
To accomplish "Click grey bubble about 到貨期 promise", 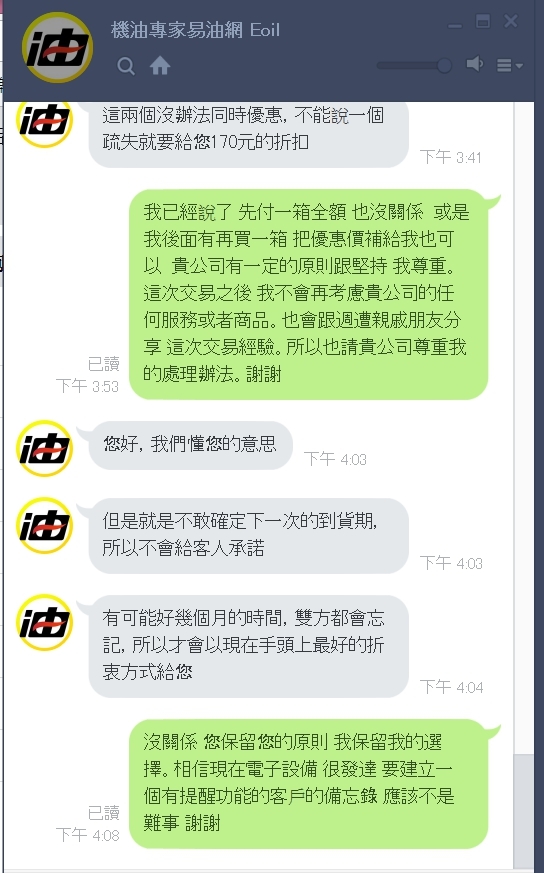I will pyautogui.click(x=248, y=536).
